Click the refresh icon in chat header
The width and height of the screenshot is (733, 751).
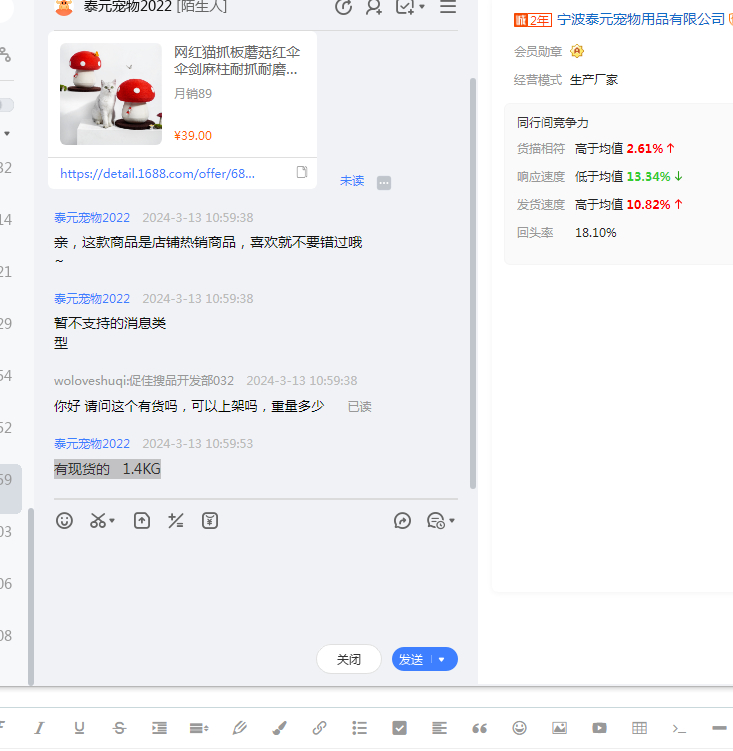[343, 7]
